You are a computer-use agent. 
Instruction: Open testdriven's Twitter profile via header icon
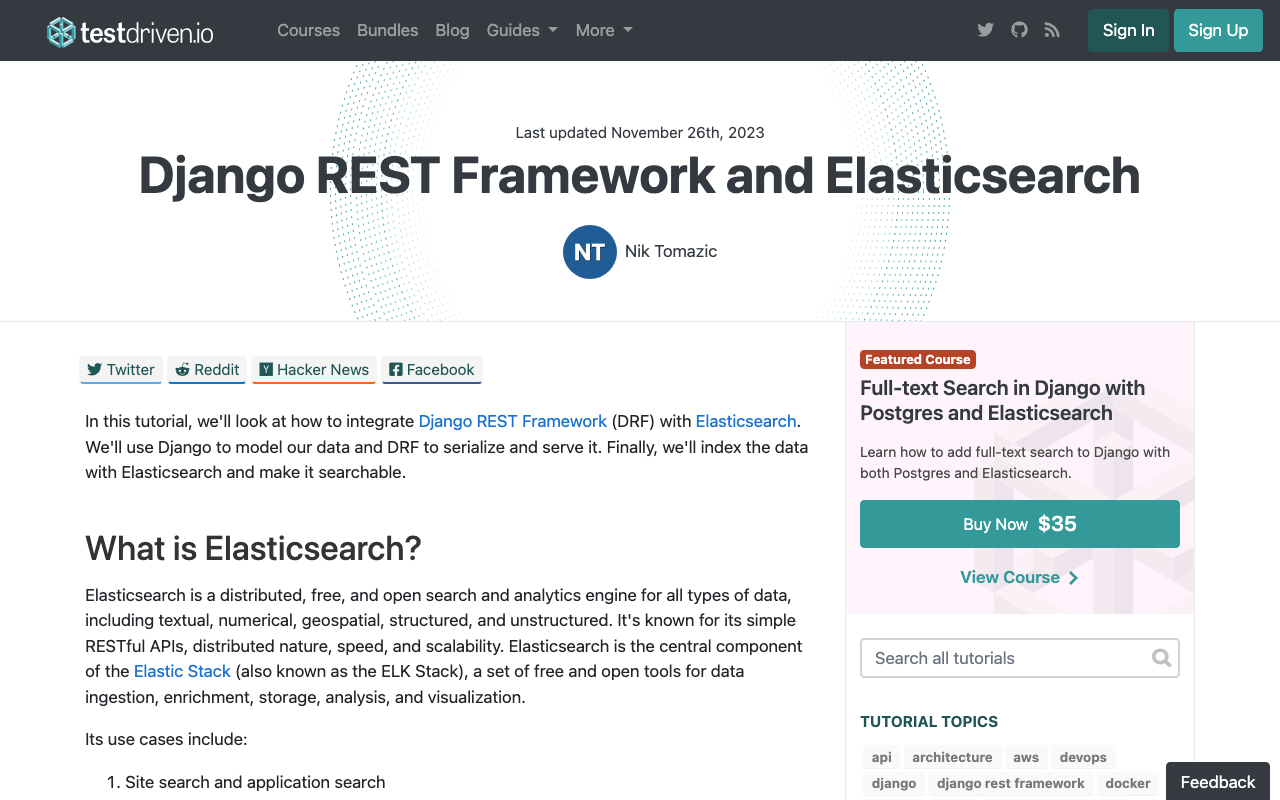[x=985, y=30]
